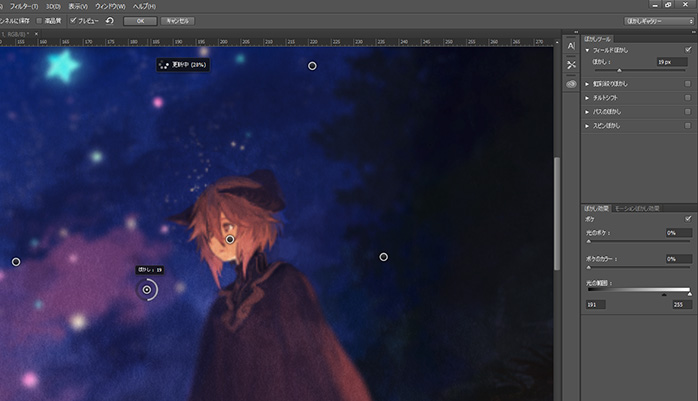Uncheck the プレビュー (preview) checkbox

(73, 20)
